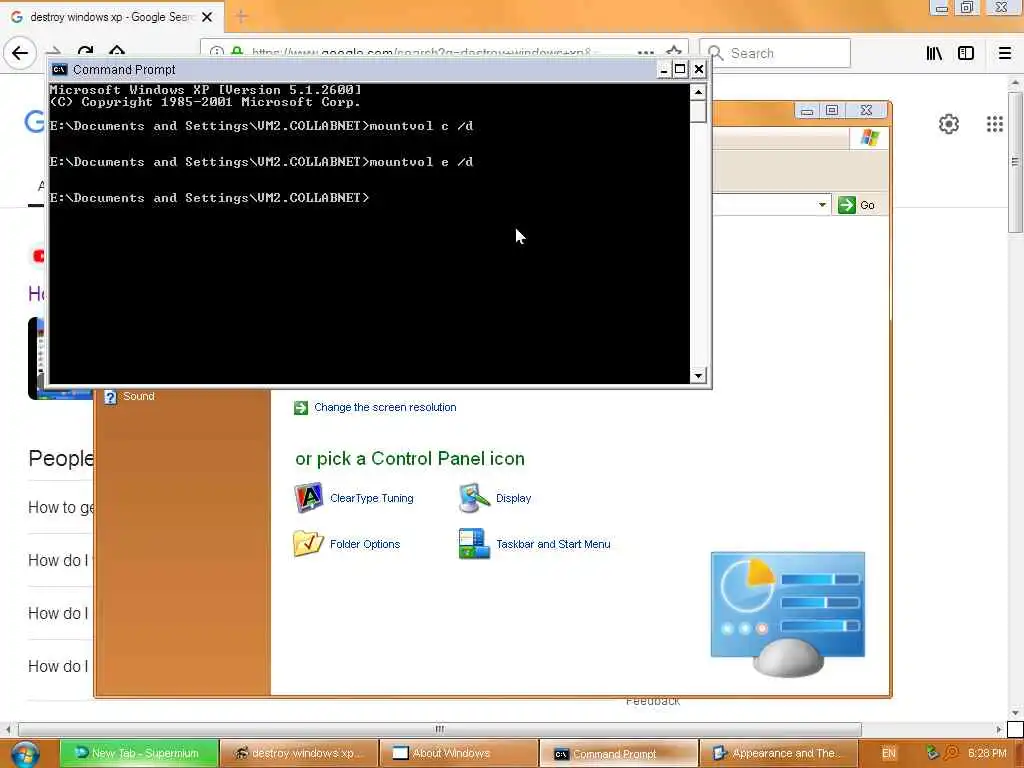Open a new browser tab with plus
This screenshot has width=1024, height=768.
click(x=241, y=17)
